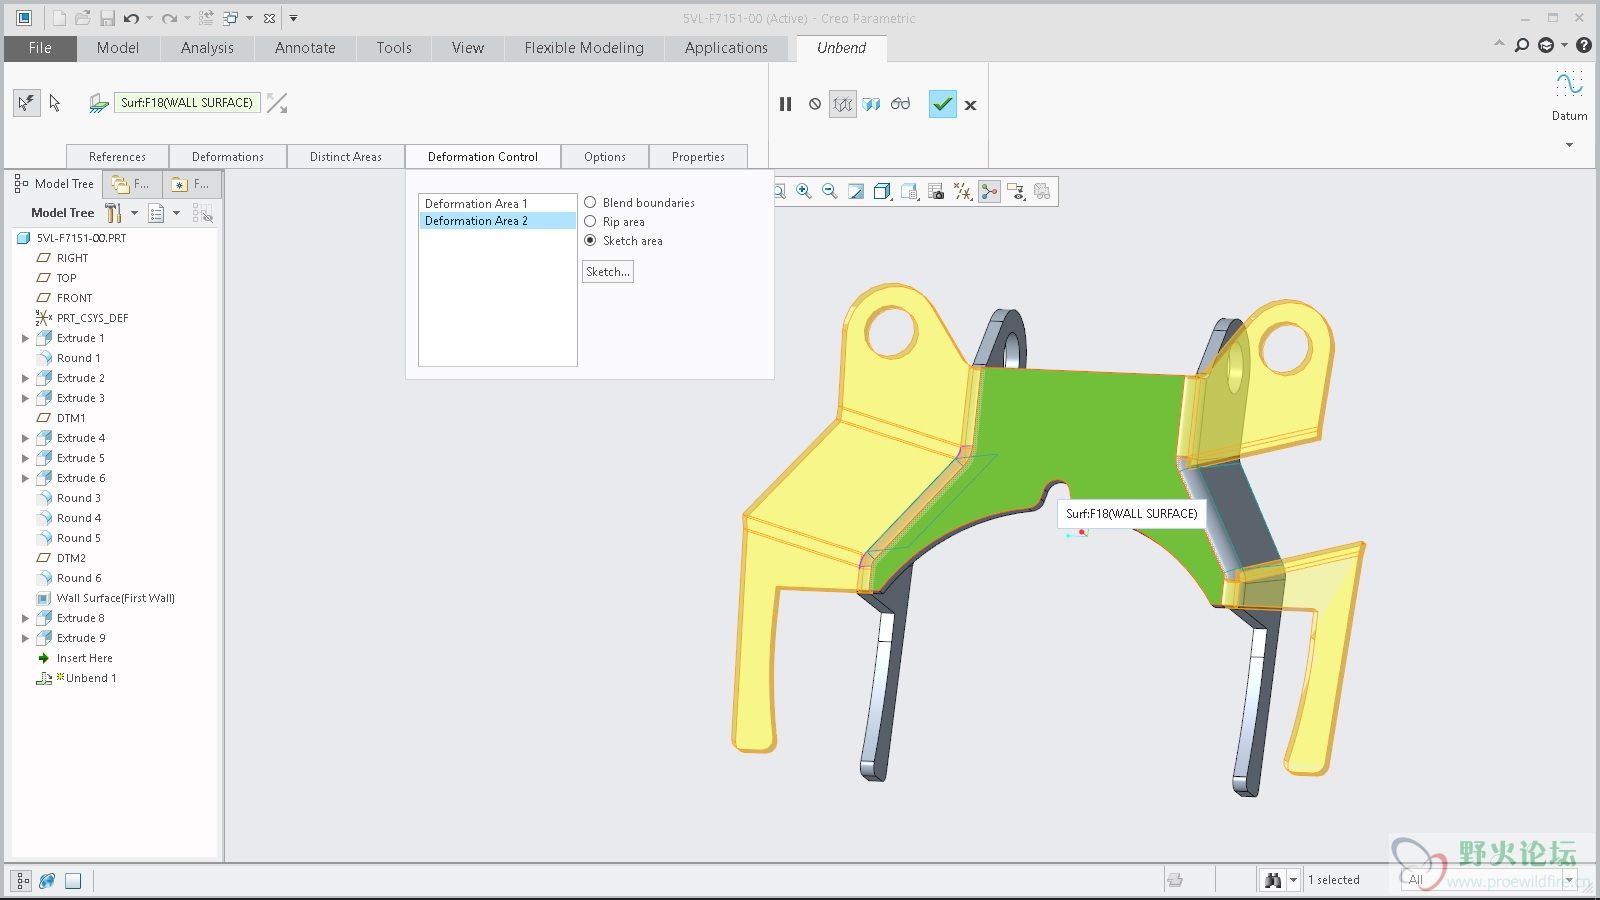Toggle the model tree display icon in status bar

point(22,881)
